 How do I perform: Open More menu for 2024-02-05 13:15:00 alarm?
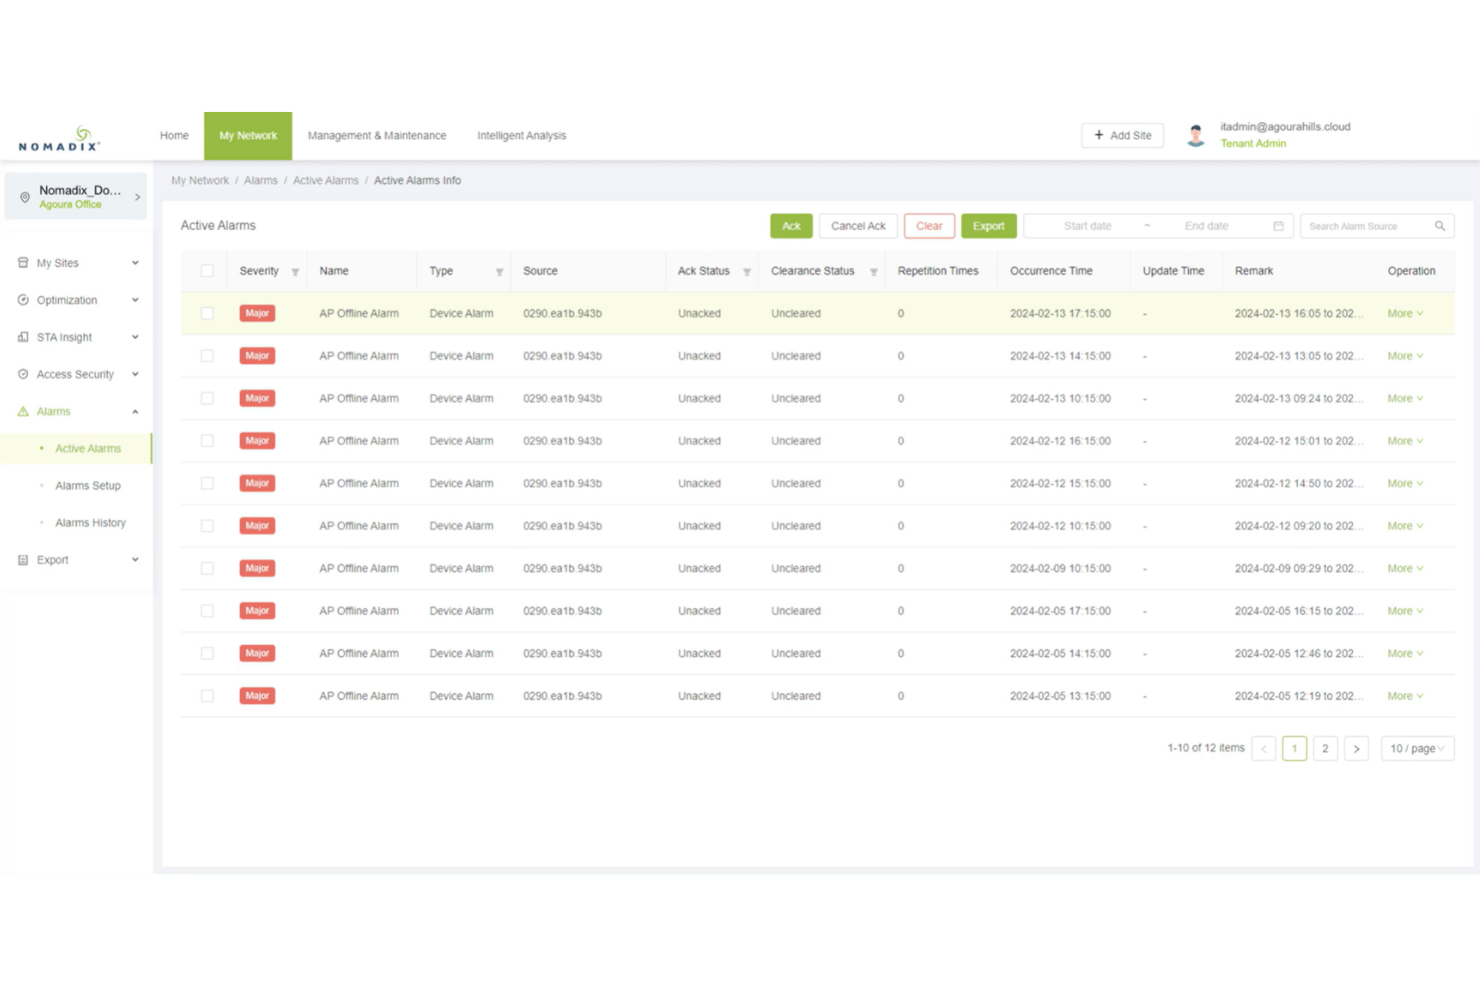[x=1405, y=696]
